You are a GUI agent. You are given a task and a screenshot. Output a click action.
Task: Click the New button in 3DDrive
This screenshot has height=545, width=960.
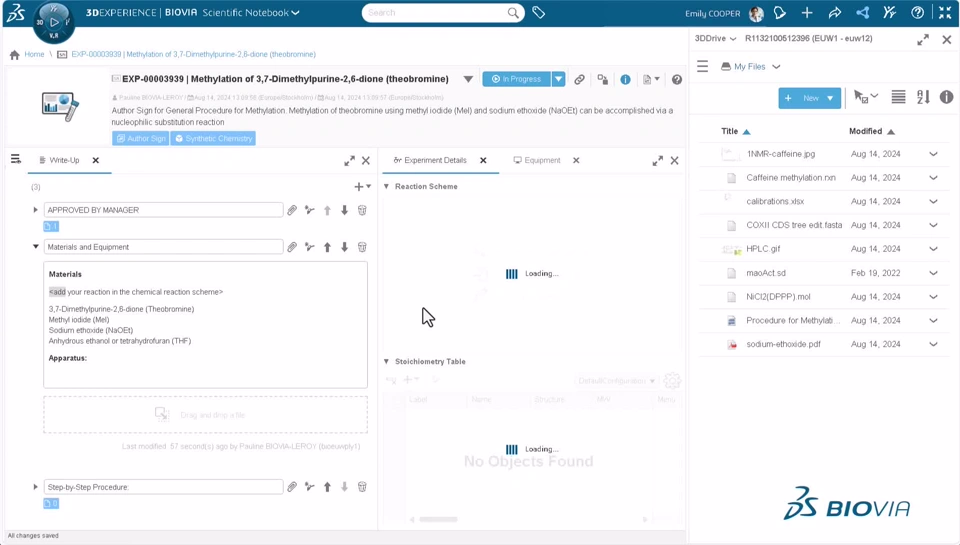point(809,98)
